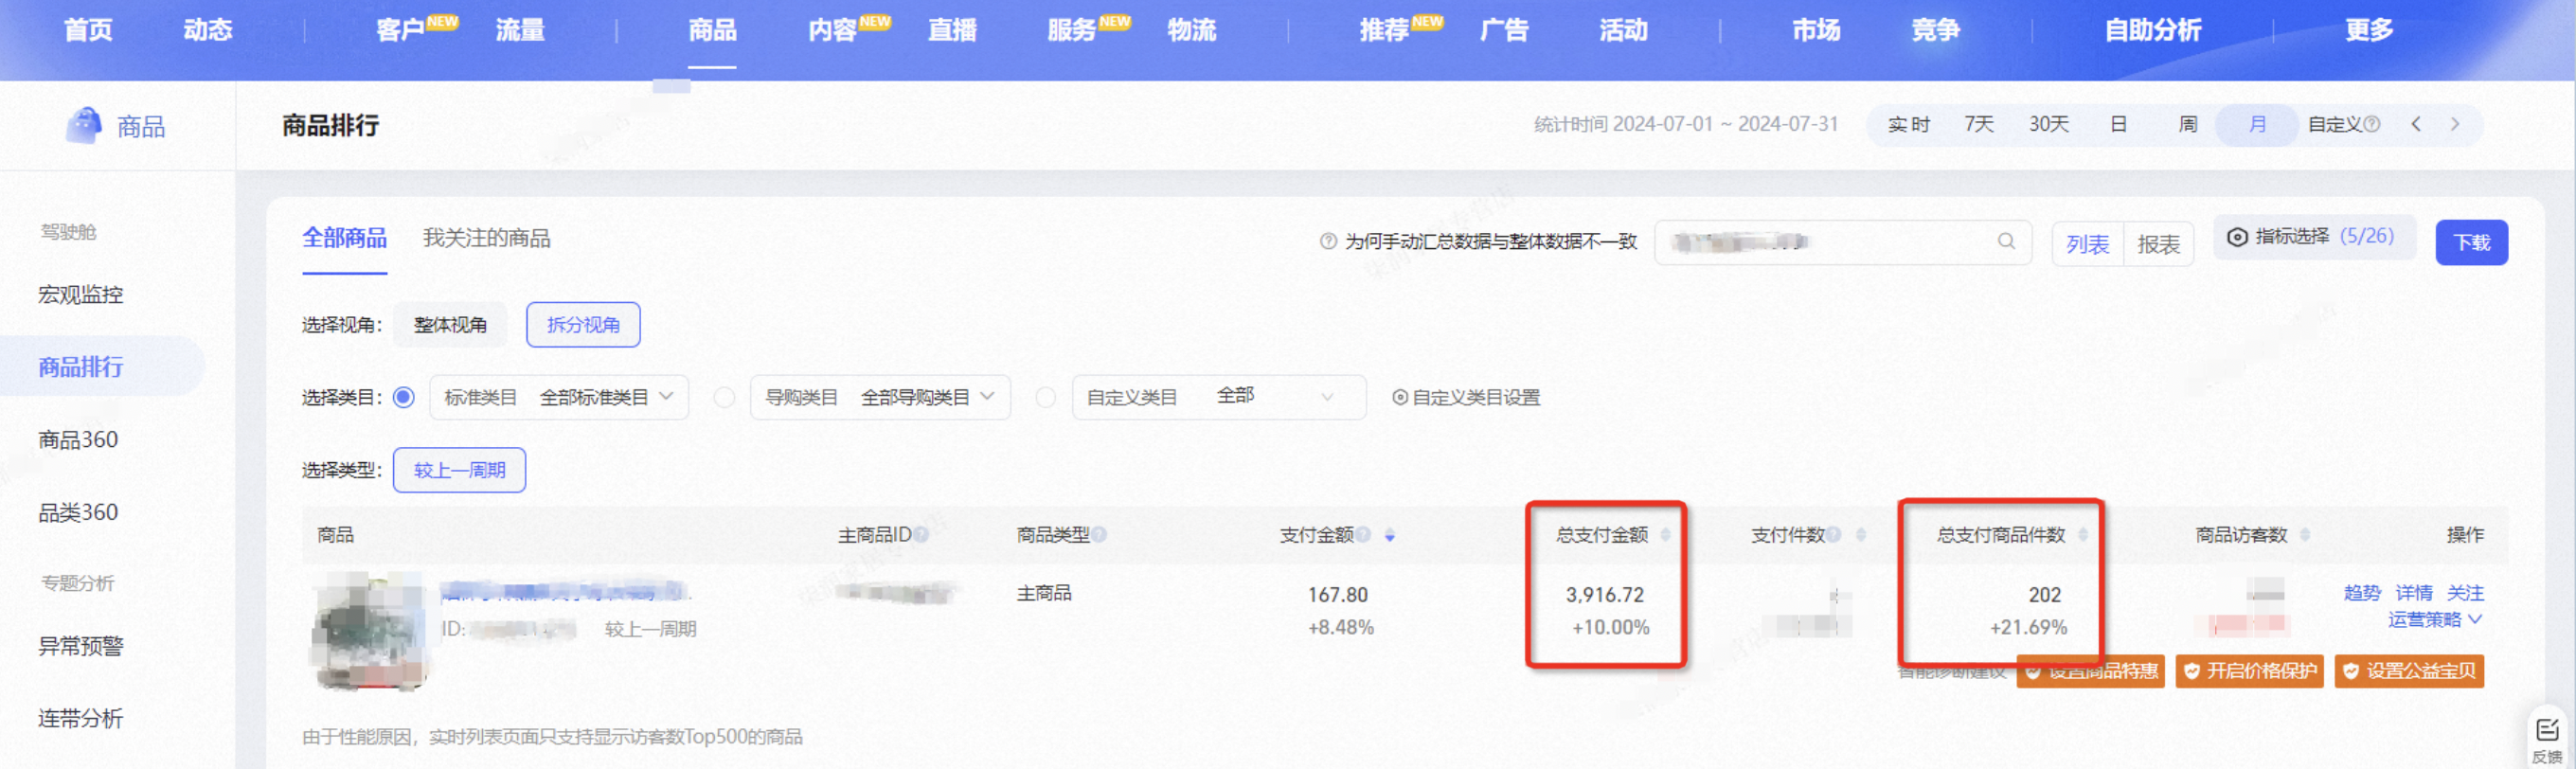
Task: Open the 流量 navigation item
Action: [521, 30]
